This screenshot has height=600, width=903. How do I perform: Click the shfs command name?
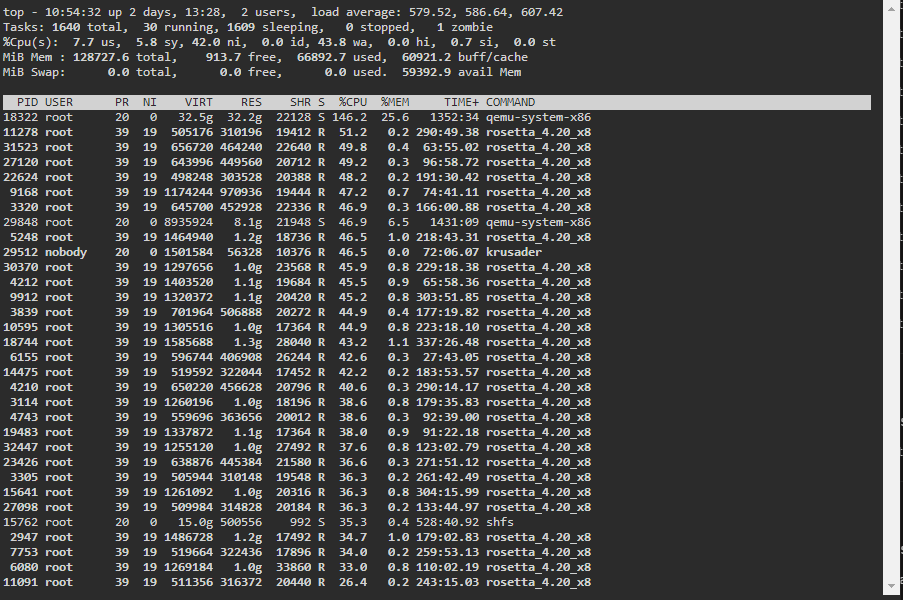tap(500, 522)
